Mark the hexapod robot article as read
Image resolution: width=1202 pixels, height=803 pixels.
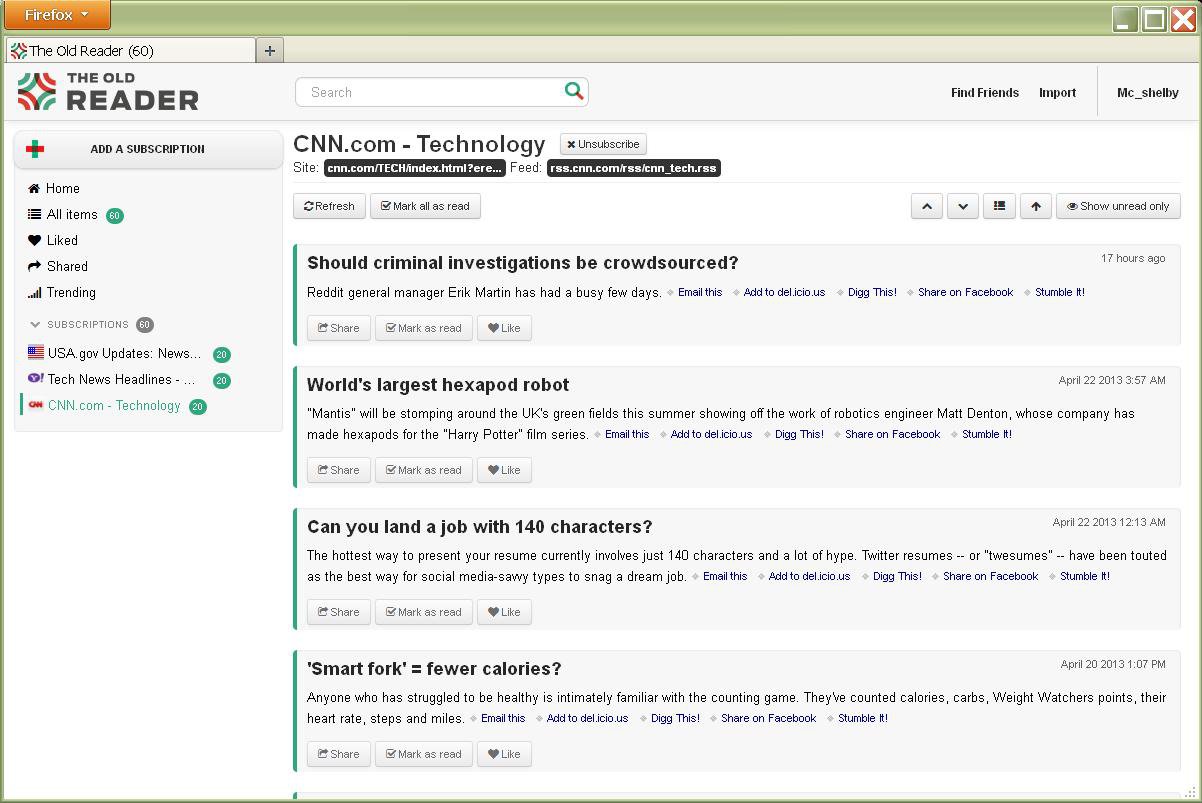tap(423, 470)
